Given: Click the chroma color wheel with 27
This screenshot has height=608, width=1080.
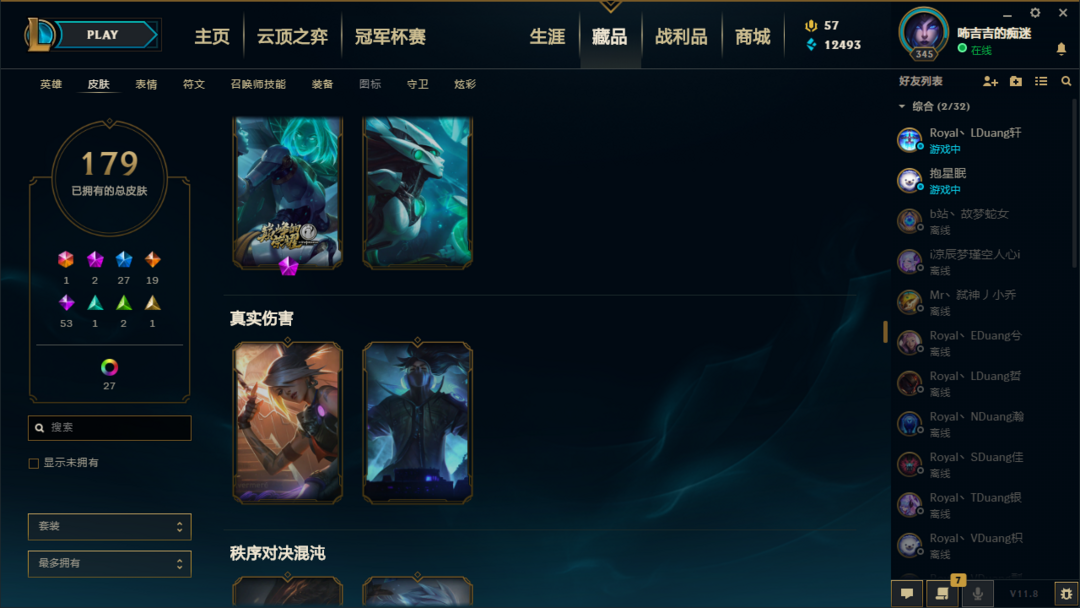Looking at the screenshot, I should [x=109, y=368].
